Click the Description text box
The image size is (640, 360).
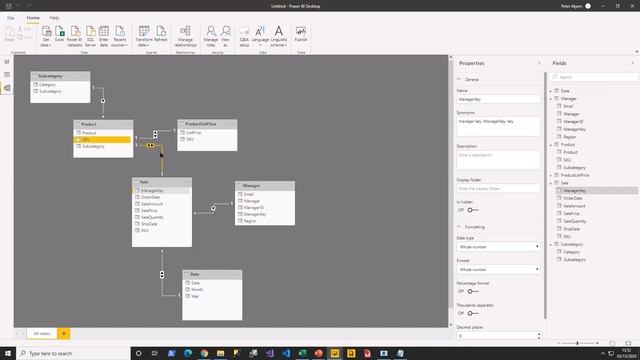click(498, 160)
